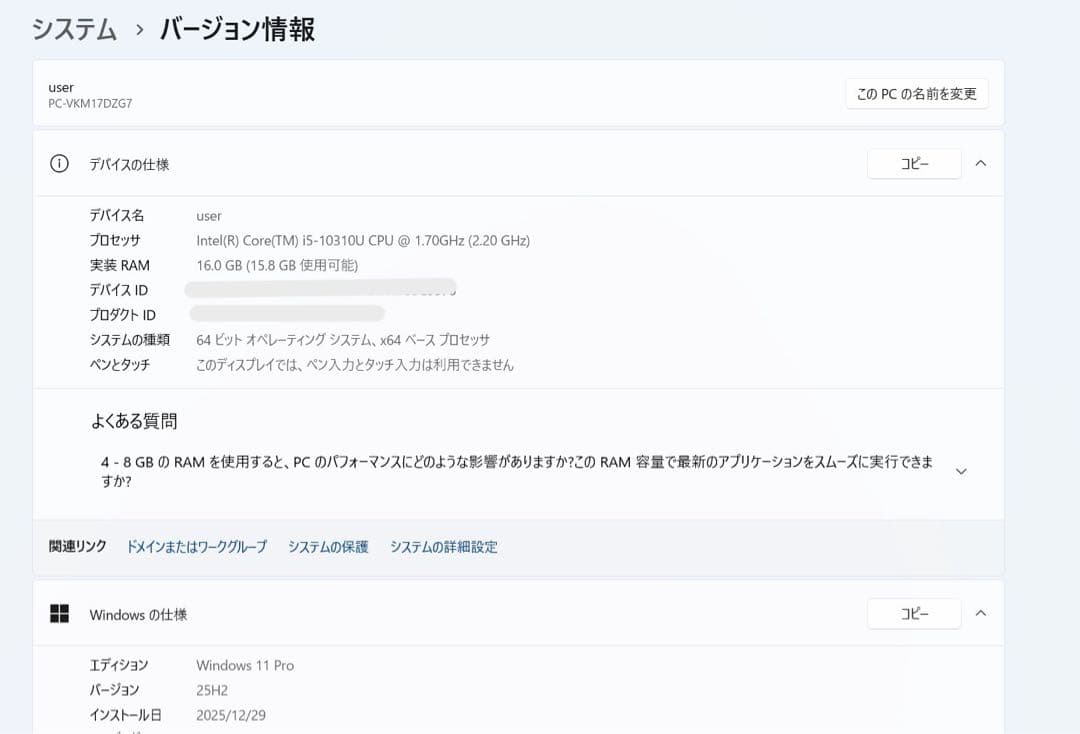Click the Windows 11 Pro edition value

tap(245, 665)
